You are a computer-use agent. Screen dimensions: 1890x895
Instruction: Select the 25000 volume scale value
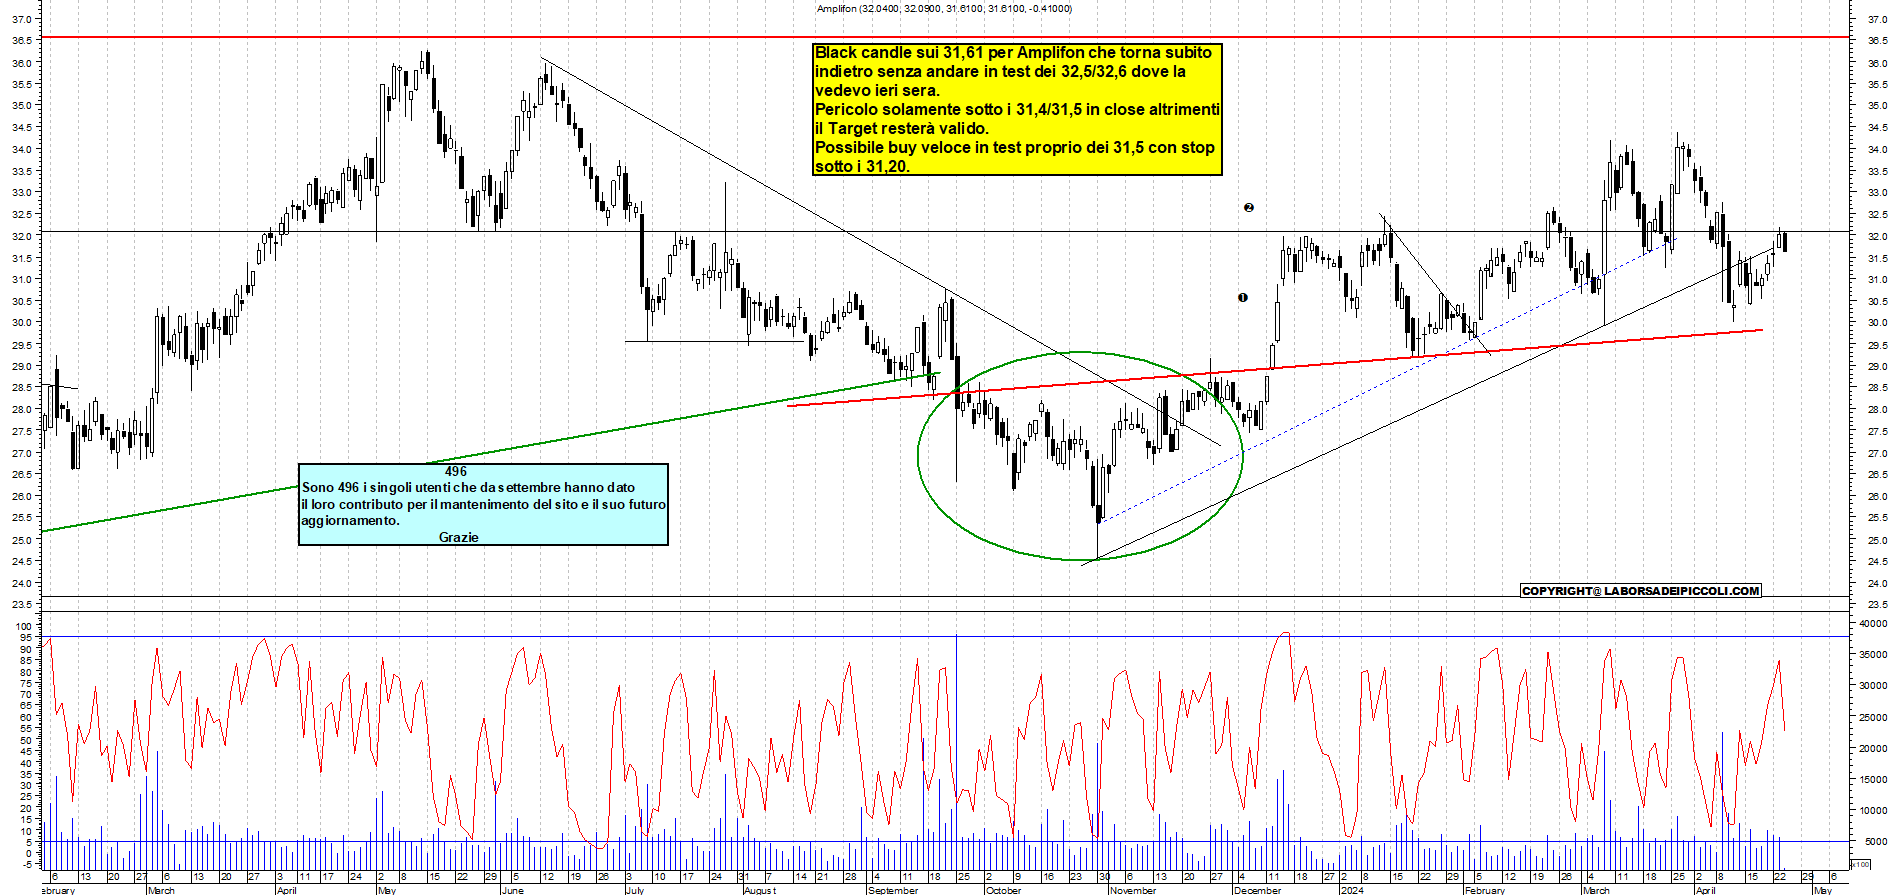[x=1873, y=718]
